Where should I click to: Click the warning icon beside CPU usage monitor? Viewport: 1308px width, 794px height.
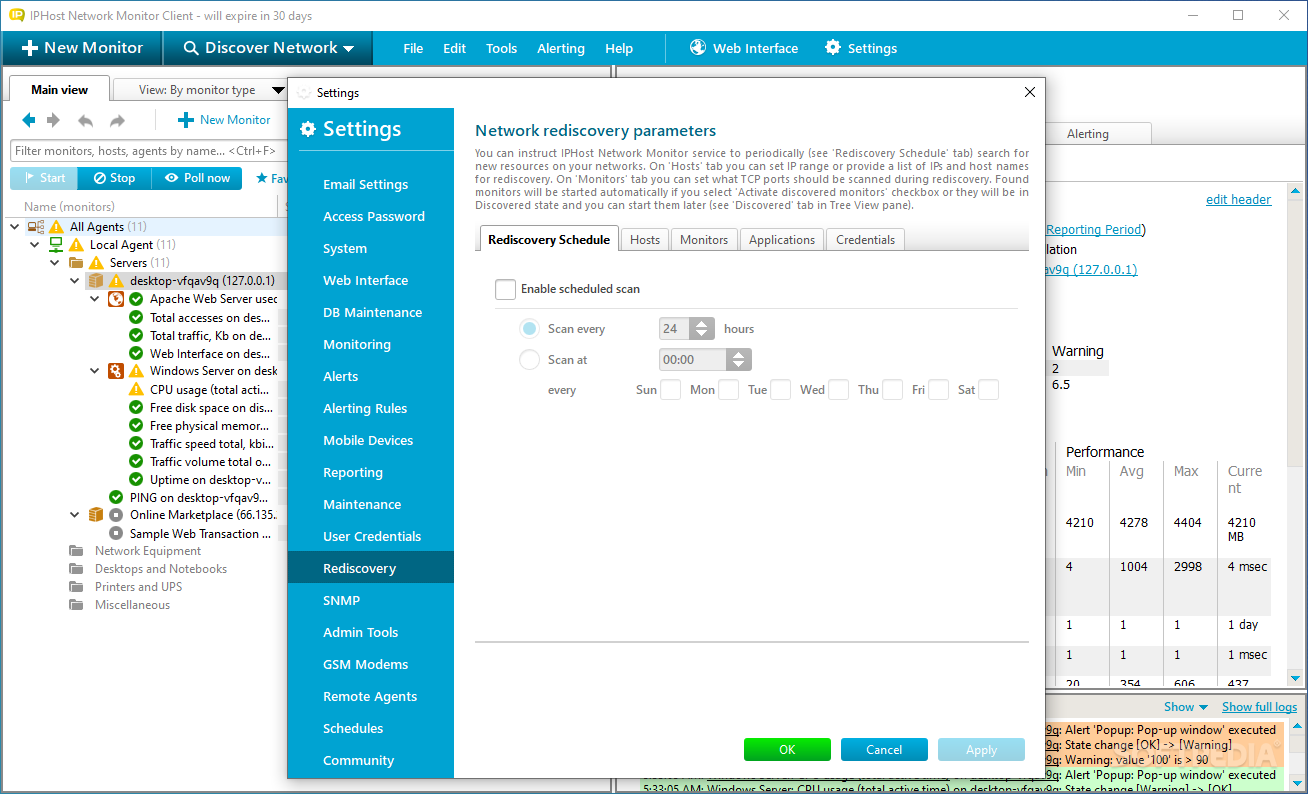pyautogui.click(x=136, y=389)
